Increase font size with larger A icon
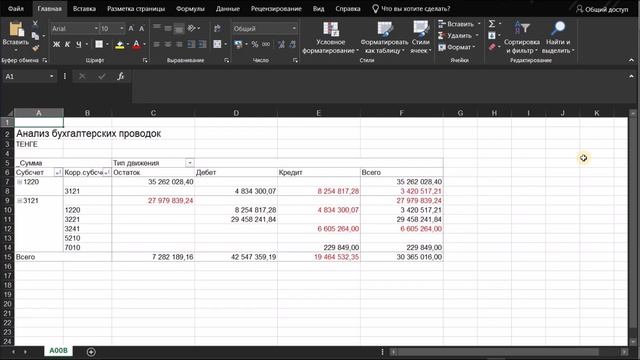Image resolution: width=640 pixels, height=360 pixels. [x=131, y=29]
